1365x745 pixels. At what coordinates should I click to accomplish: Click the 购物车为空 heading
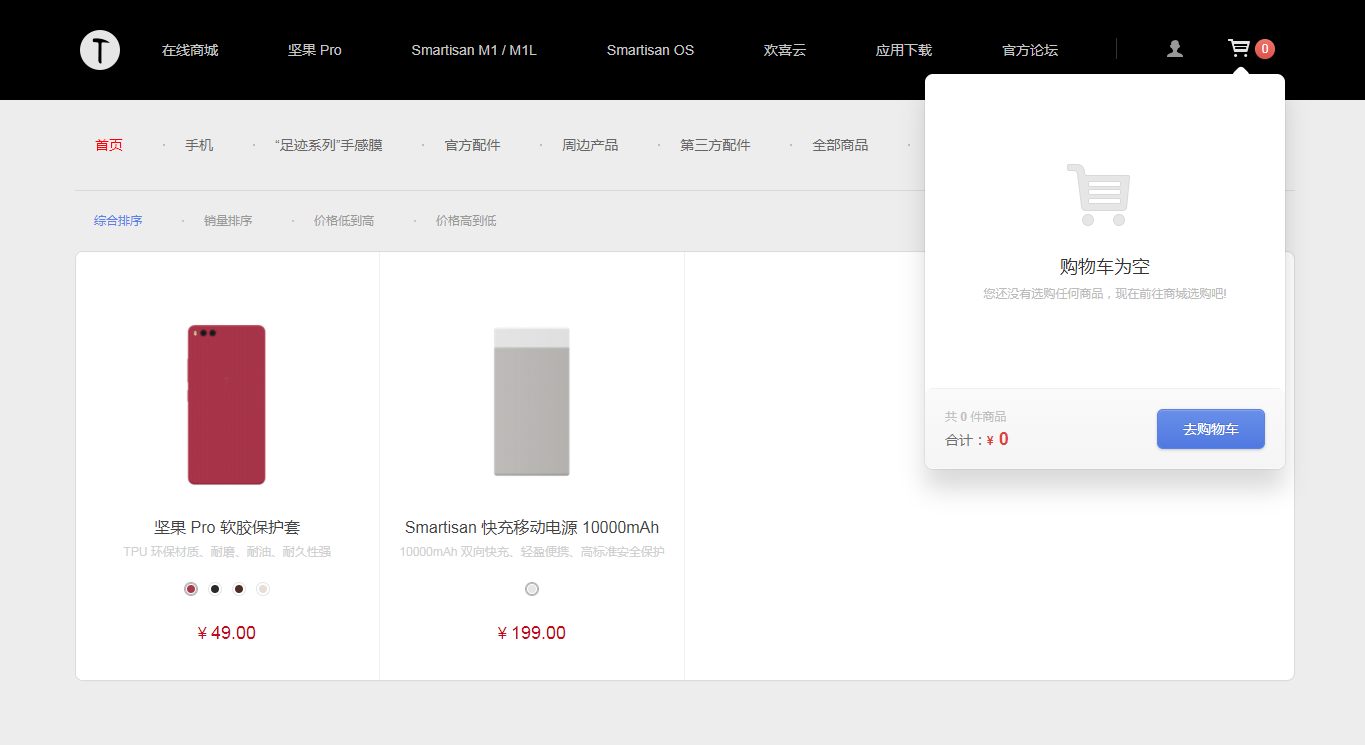[x=1105, y=267]
